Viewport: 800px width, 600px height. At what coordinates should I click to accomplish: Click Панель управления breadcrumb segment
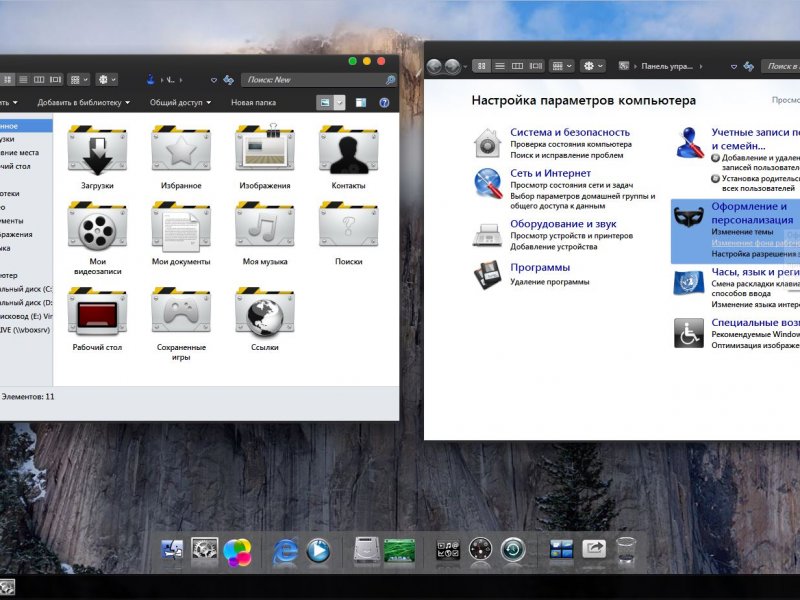(667, 66)
